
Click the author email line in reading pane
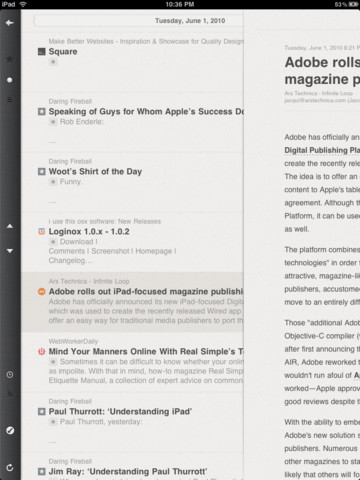pos(322,100)
